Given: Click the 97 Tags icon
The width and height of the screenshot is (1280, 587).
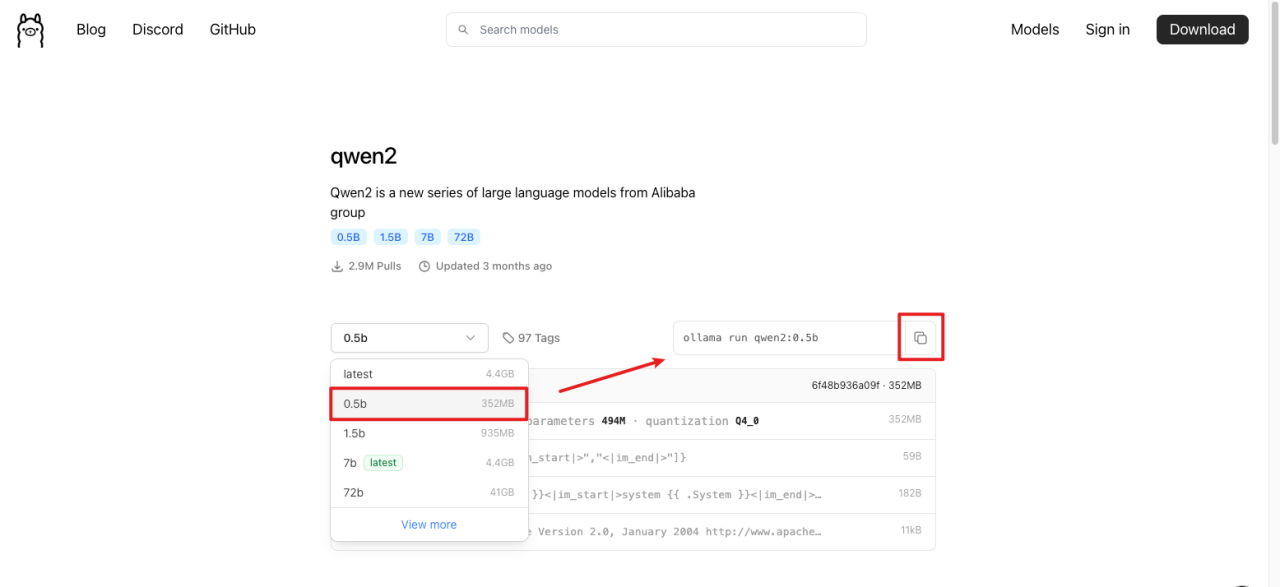Looking at the screenshot, I should [508, 338].
